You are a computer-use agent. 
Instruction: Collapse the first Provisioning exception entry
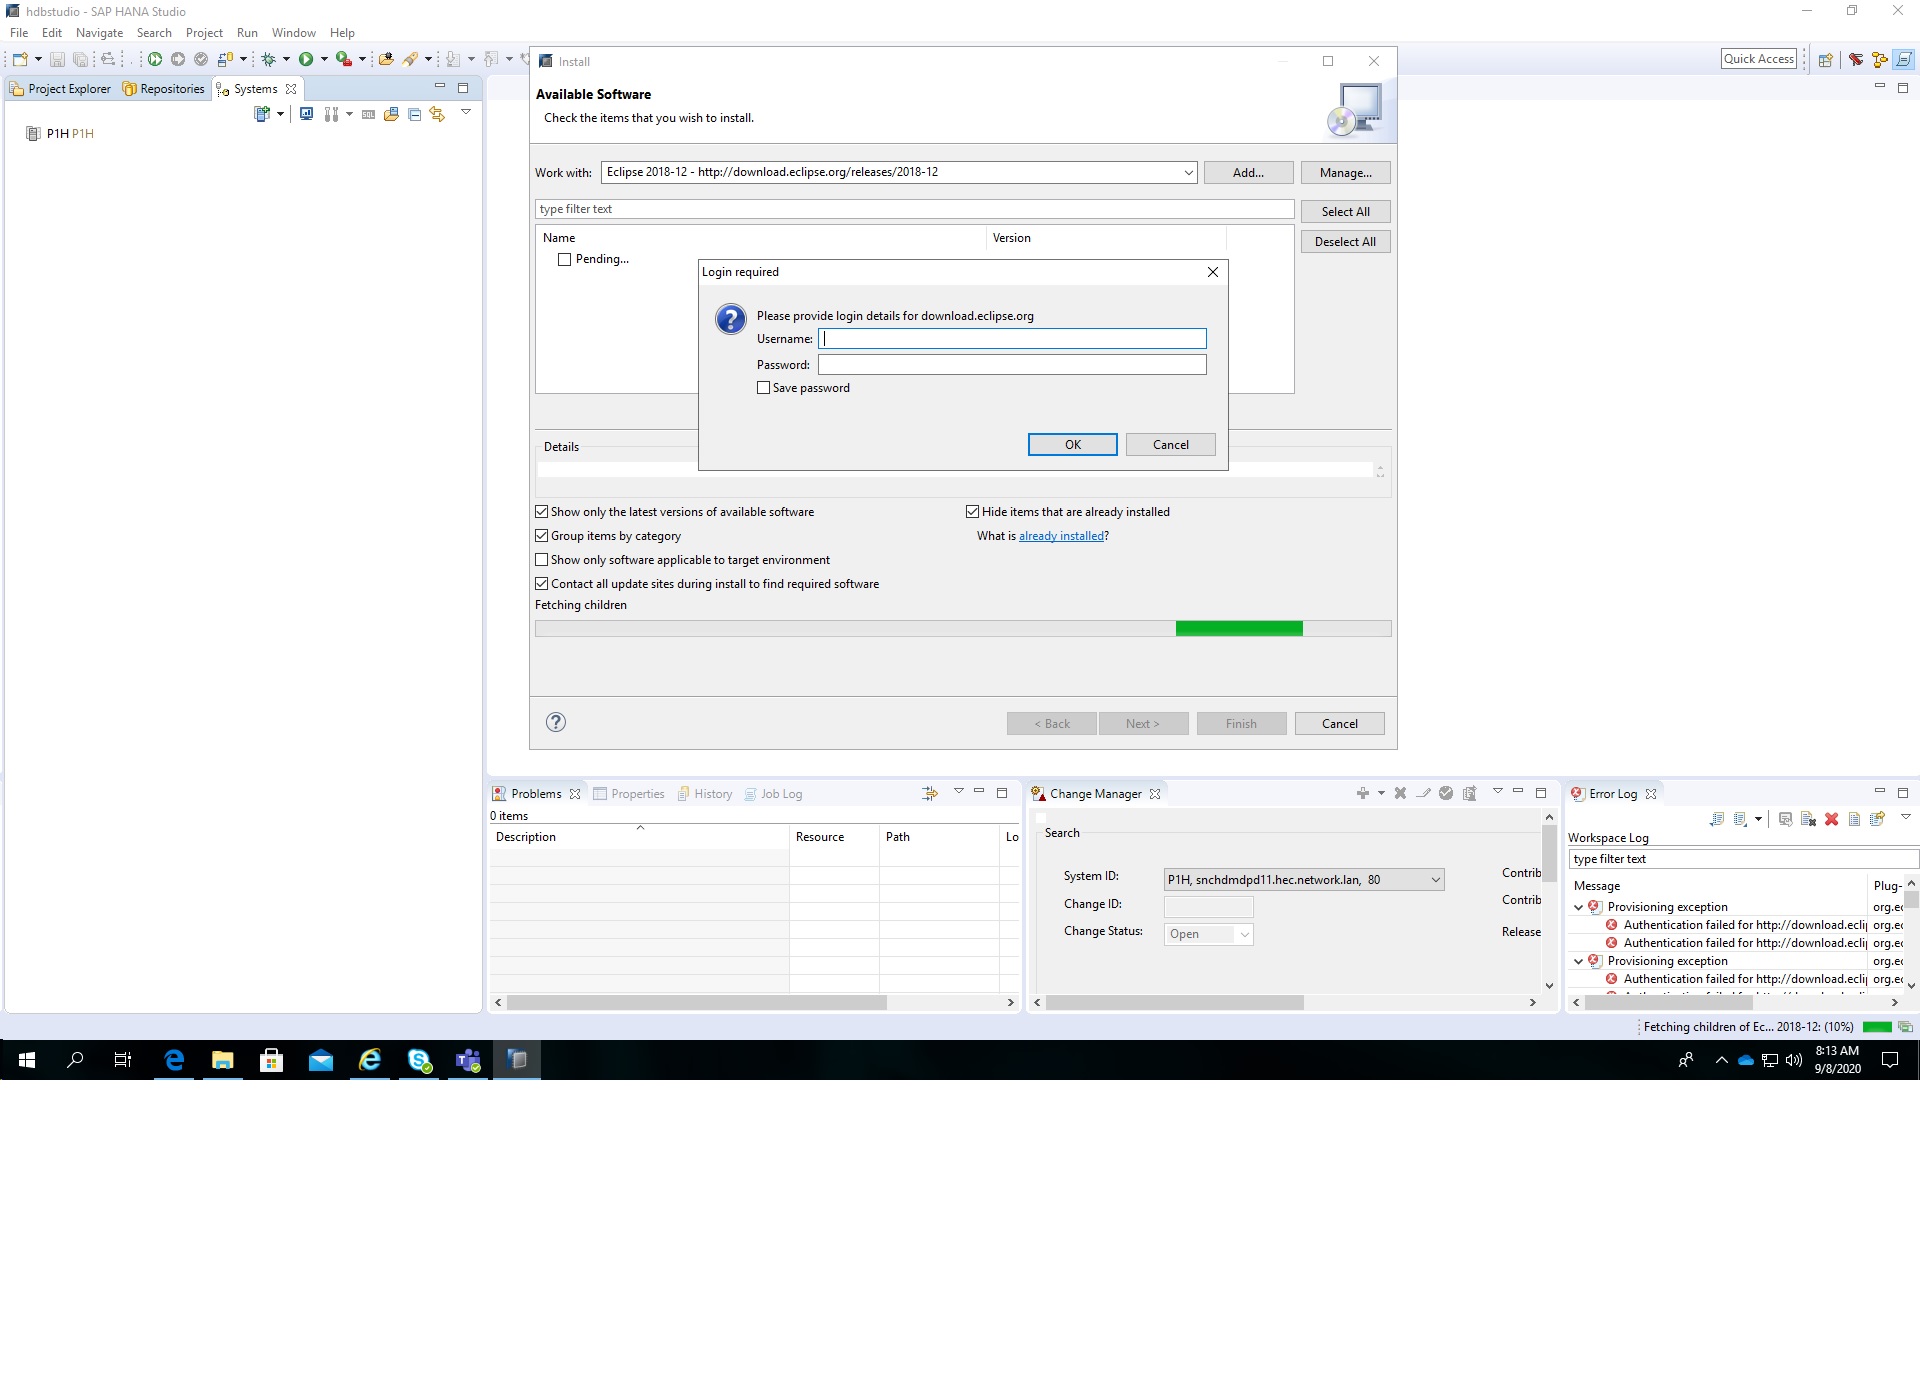tap(1579, 907)
